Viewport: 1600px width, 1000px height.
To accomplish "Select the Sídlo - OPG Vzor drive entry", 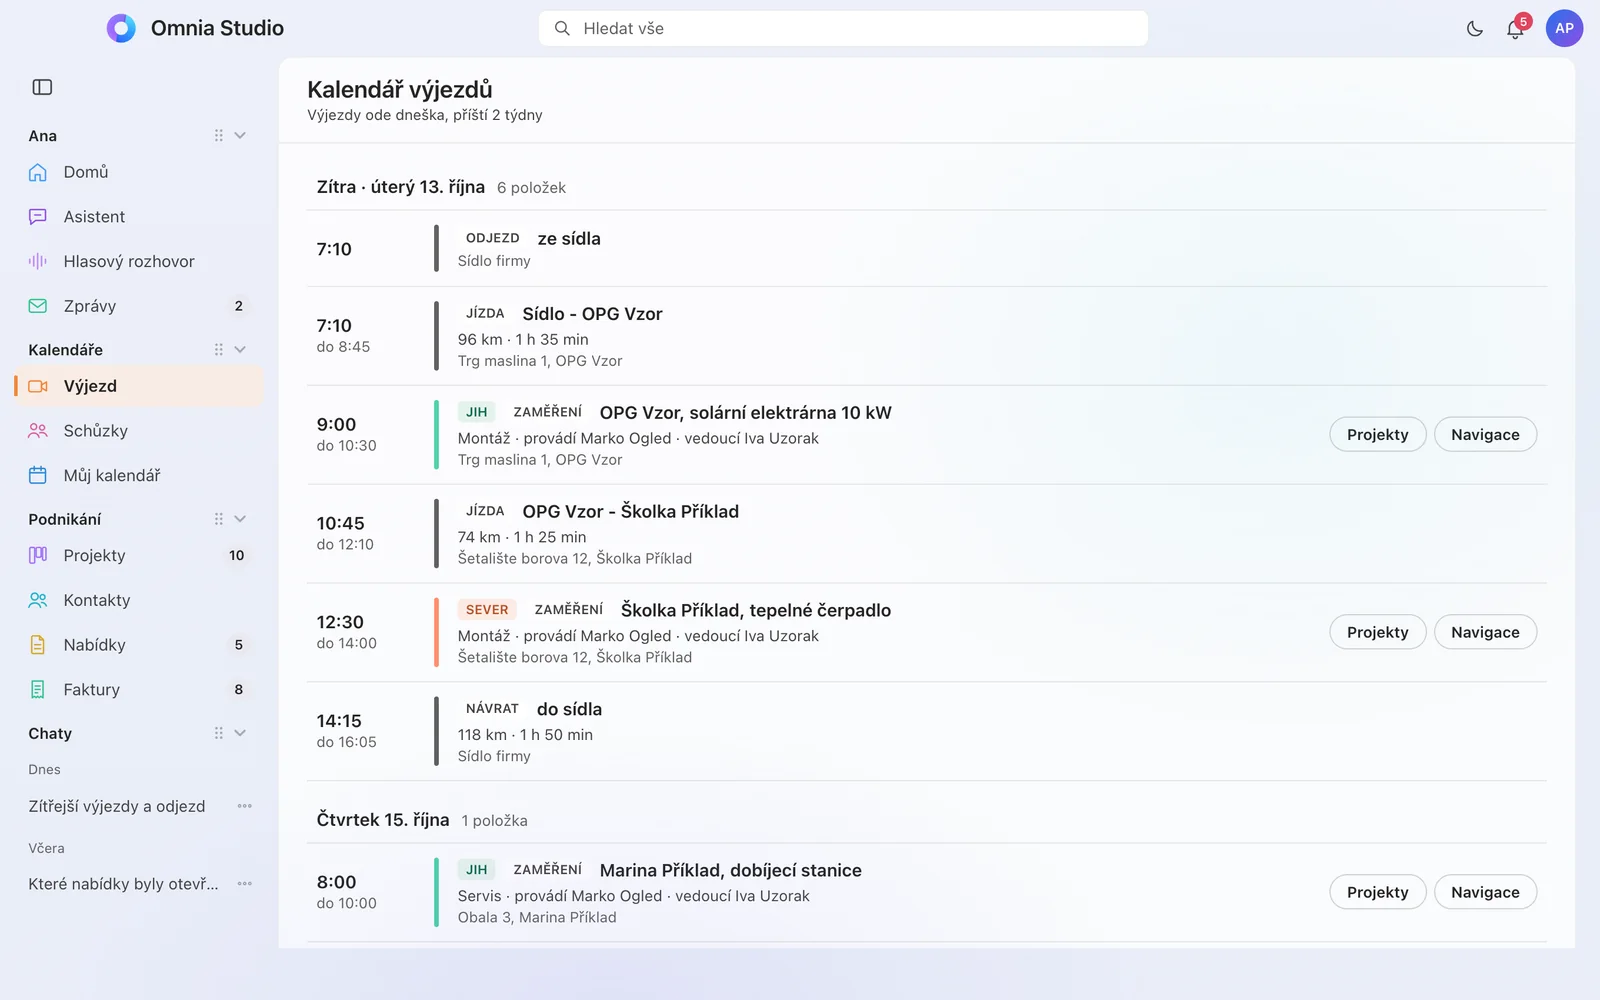I will [927, 336].
